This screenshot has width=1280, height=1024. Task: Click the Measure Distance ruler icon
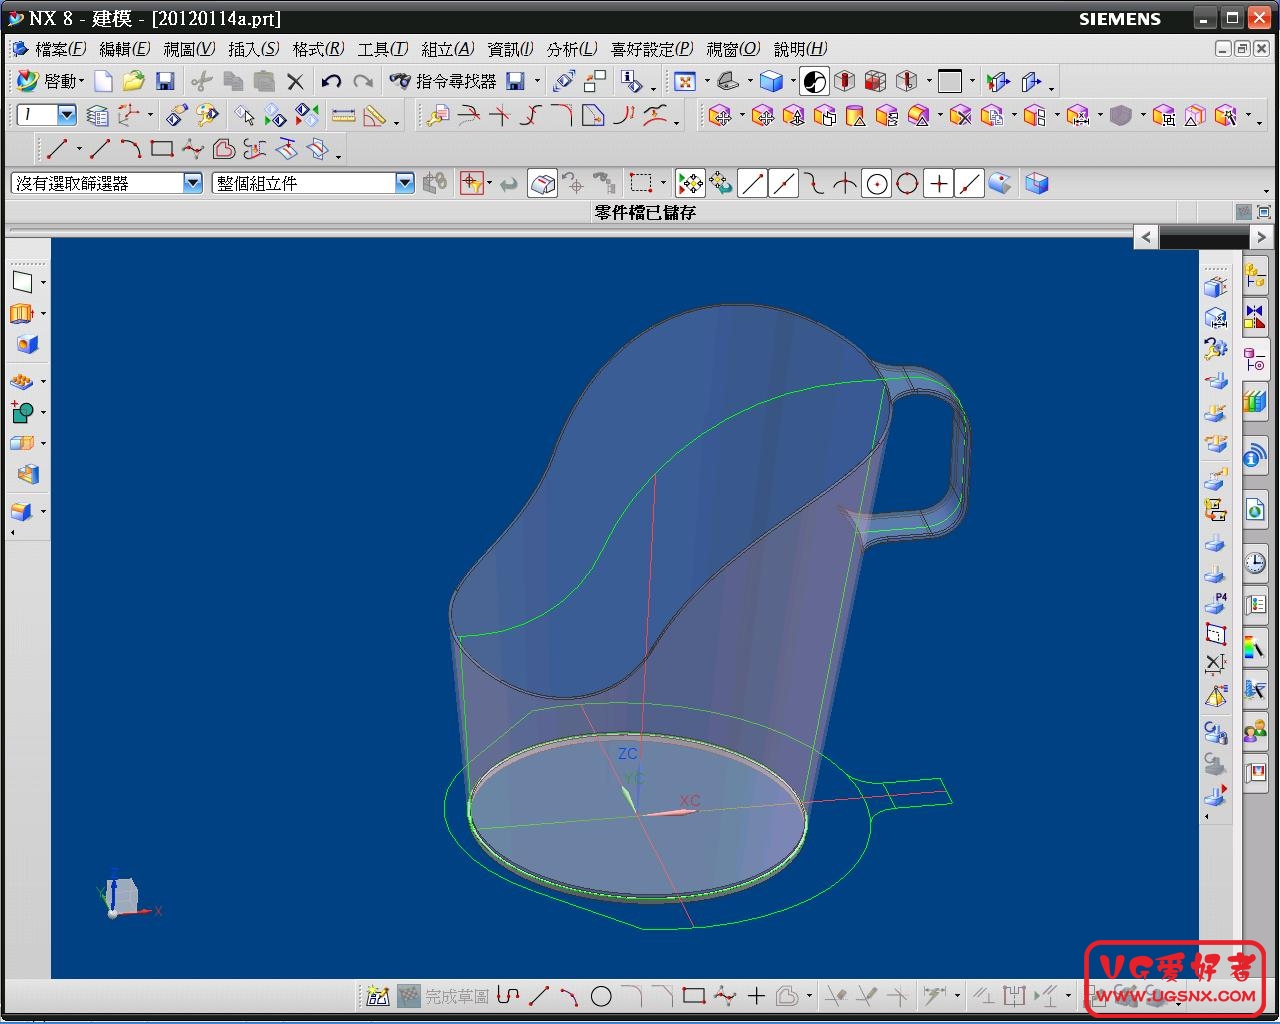343,116
